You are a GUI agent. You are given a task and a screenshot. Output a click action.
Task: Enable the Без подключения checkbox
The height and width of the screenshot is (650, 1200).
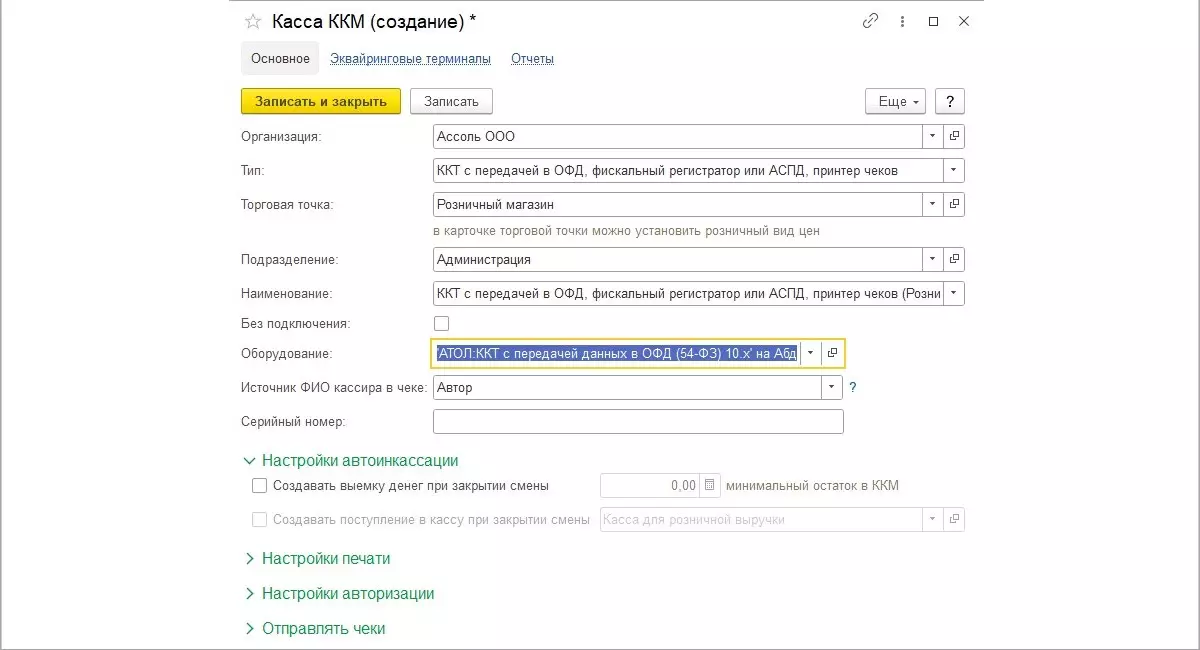tap(441, 323)
